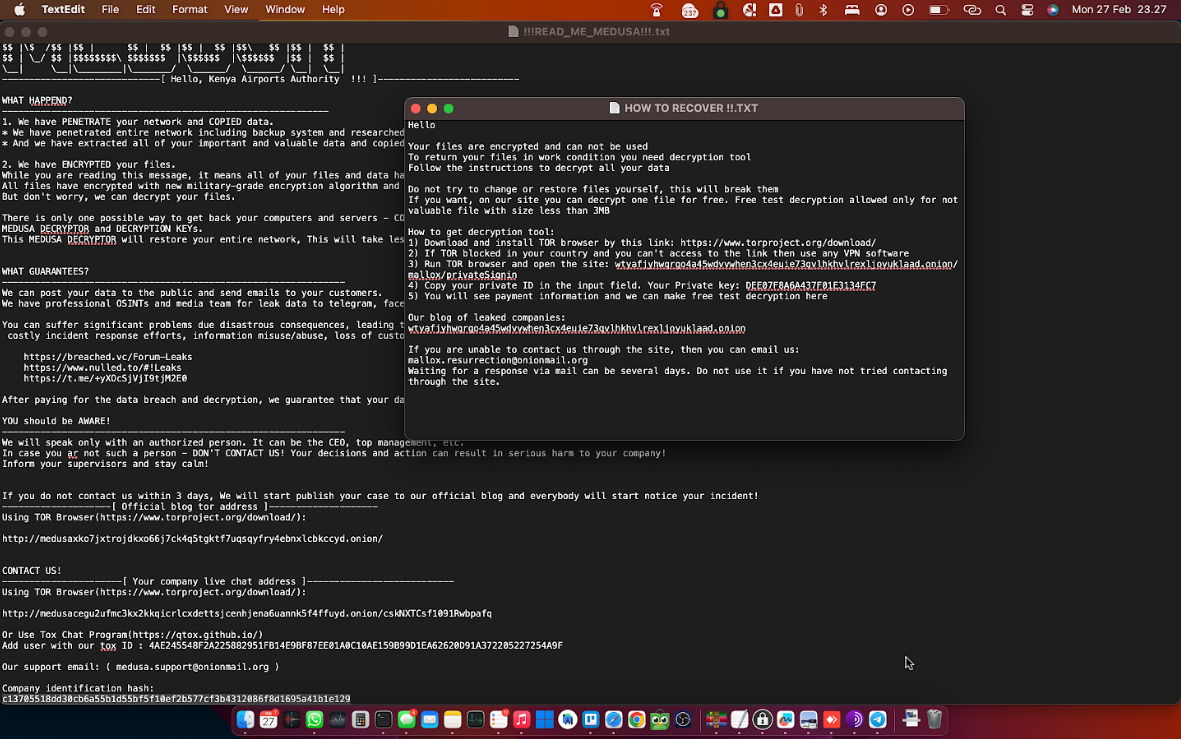Screen dimensions: 1181x739
Task: Click the https://www.nulled.to/#!Leaks link
Action: click(x=102, y=368)
